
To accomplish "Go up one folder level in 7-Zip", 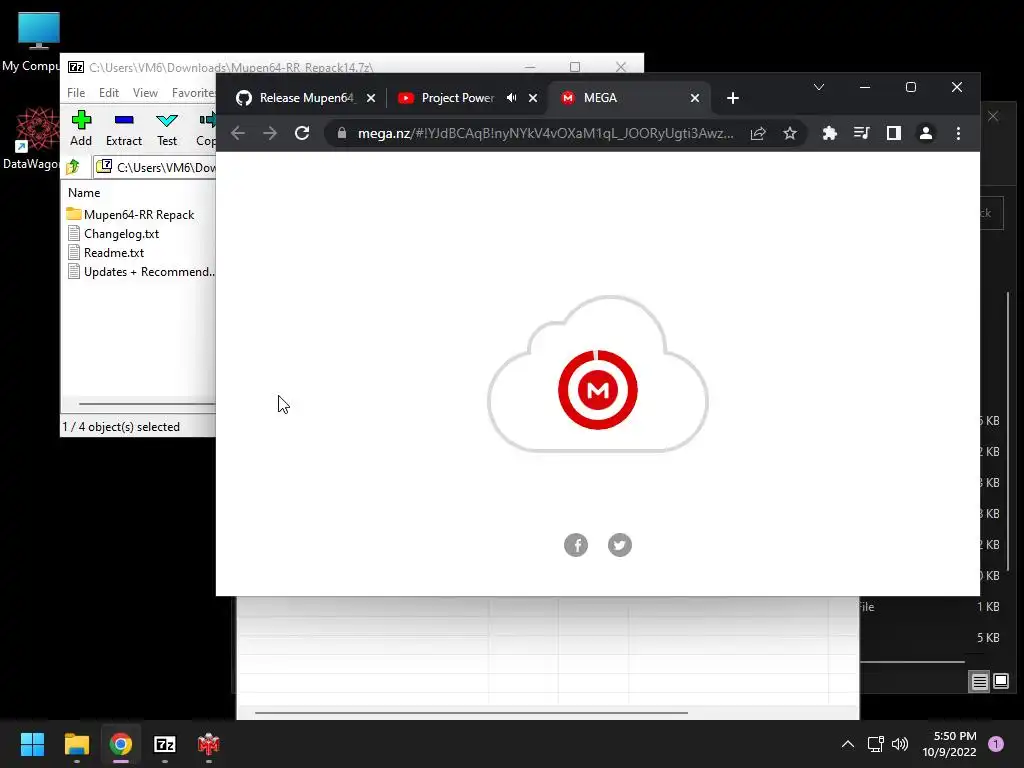I will [x=73, y=167].
